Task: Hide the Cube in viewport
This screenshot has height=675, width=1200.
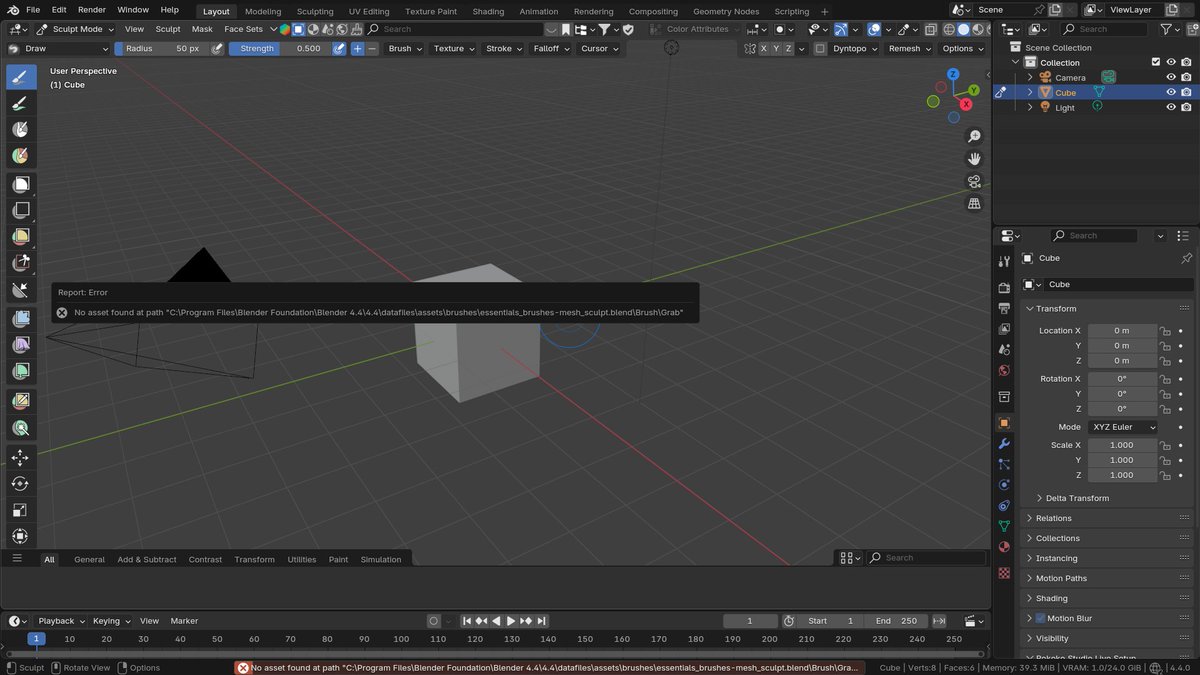Action: (1171, 92)
